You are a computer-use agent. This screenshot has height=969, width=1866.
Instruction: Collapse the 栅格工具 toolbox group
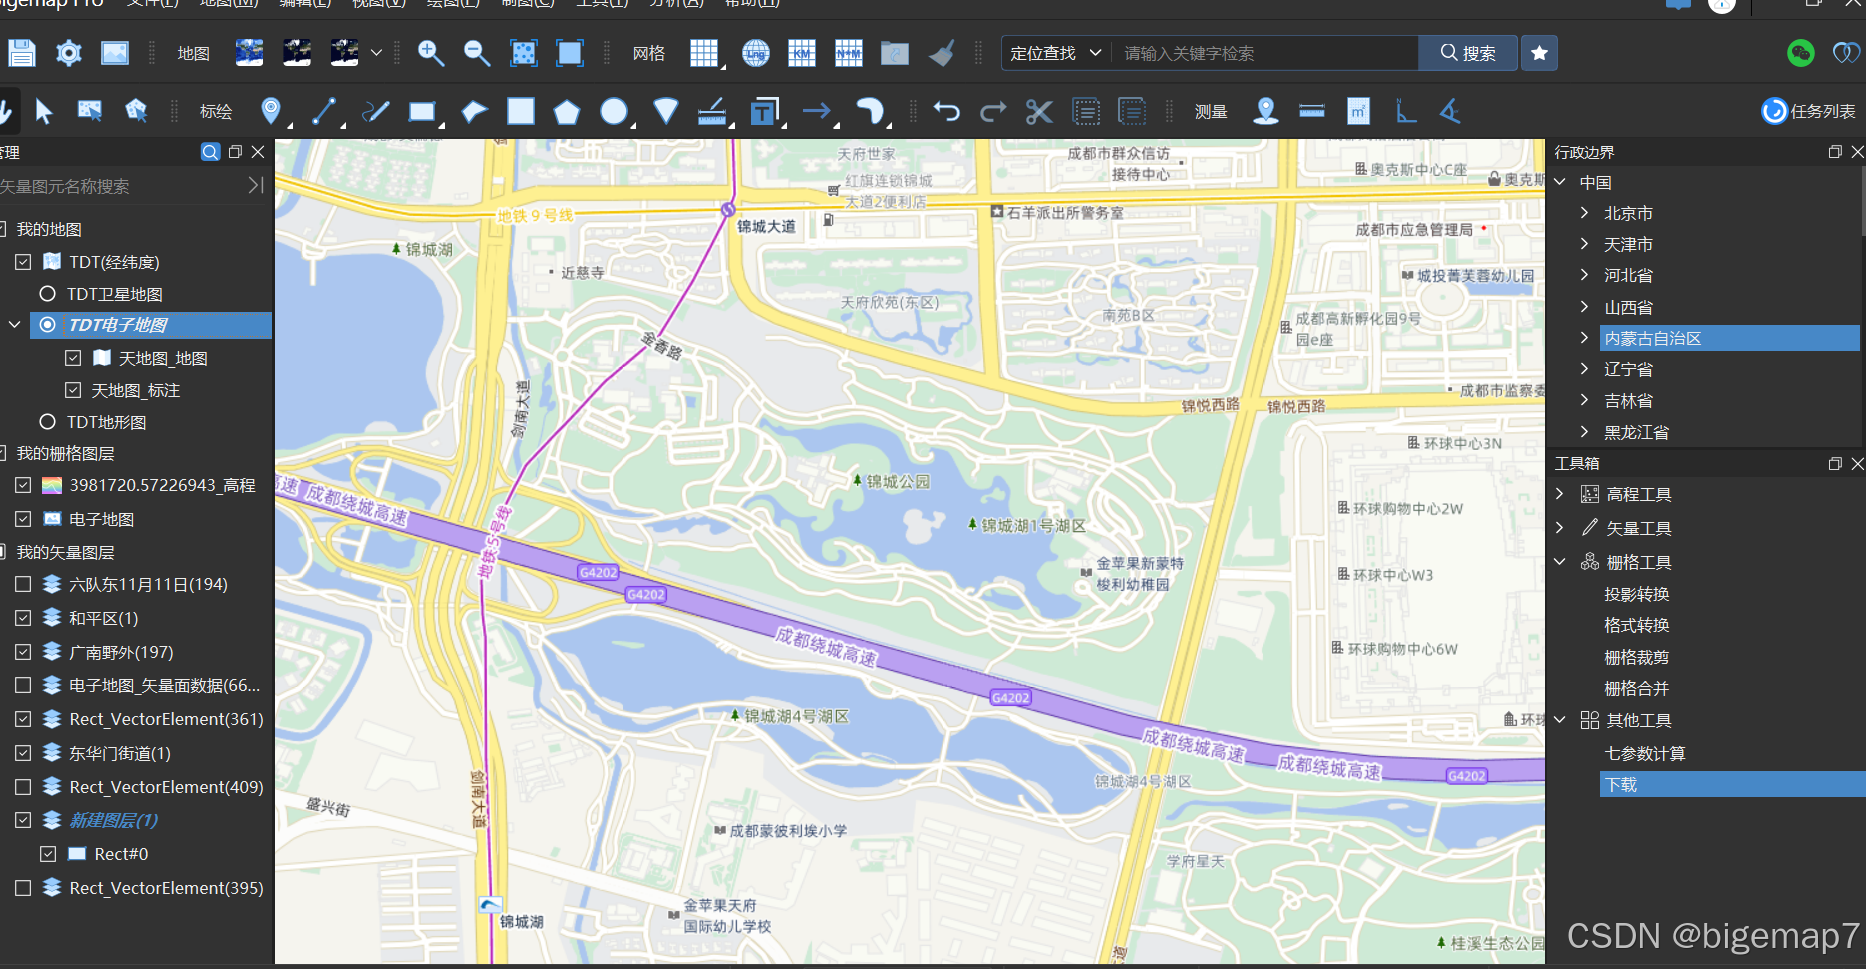tap(1560, 562)
